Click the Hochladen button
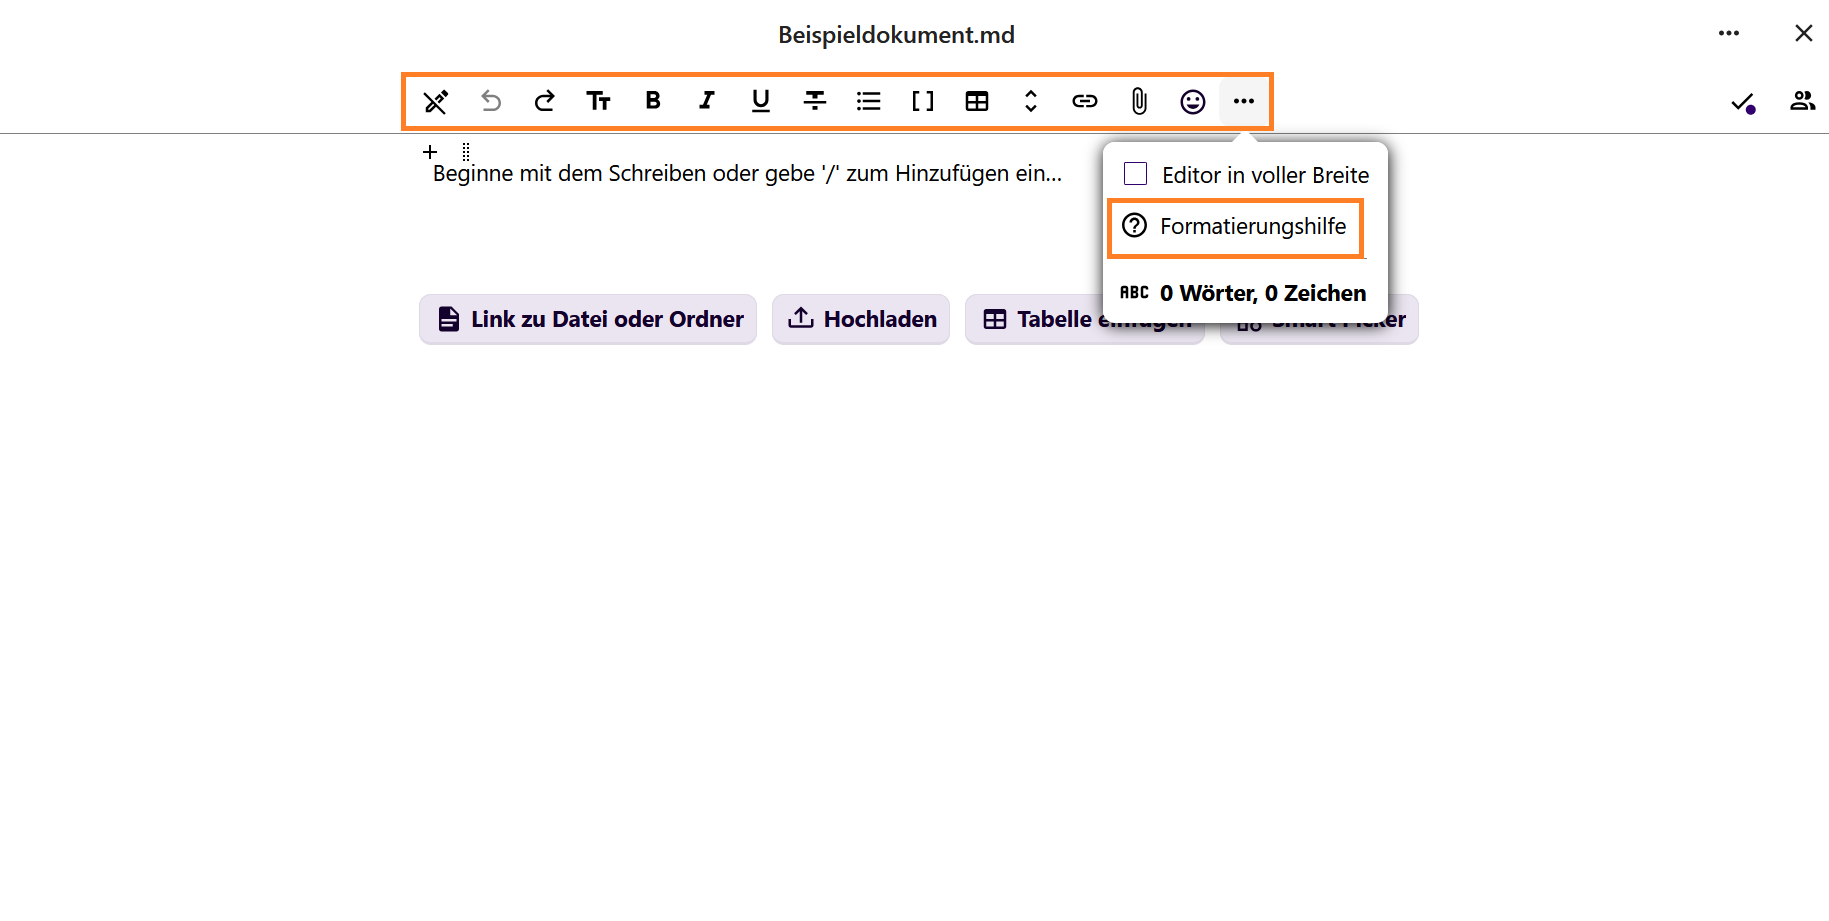 [x=861, y=319]
